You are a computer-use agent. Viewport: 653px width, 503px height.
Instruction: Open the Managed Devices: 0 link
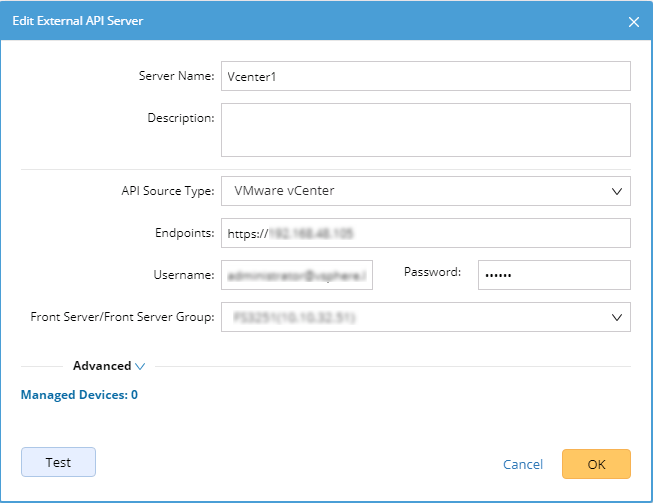tap(79, 395)
